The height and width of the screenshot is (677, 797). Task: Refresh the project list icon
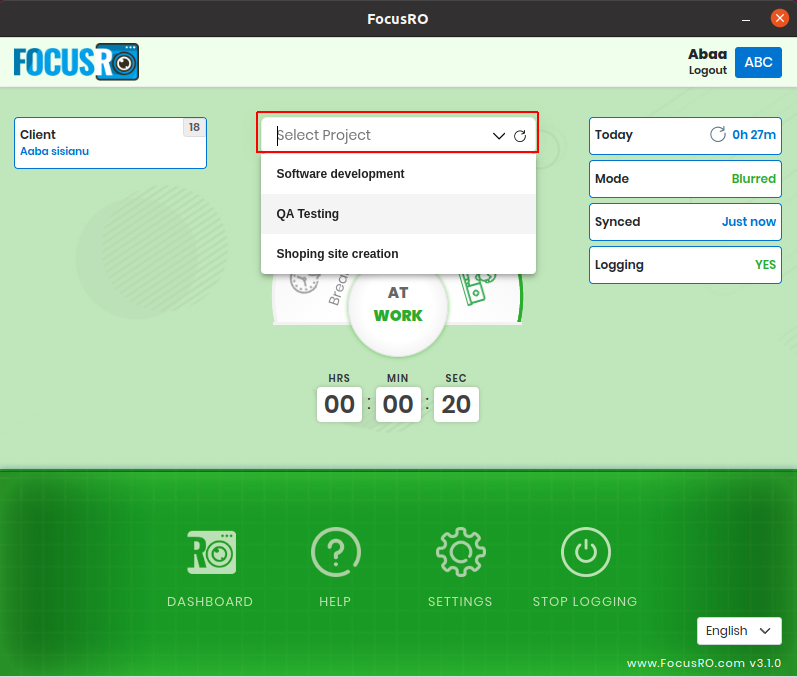tap(520, 136)
